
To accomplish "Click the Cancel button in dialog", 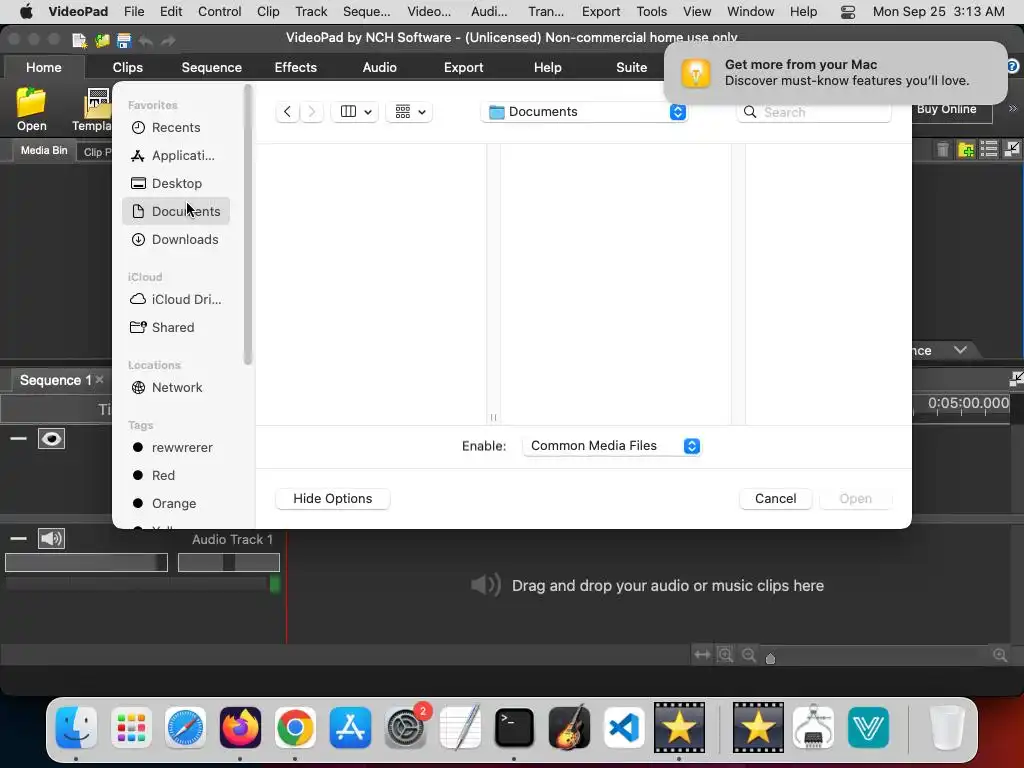I will click(x=775, y=498).
